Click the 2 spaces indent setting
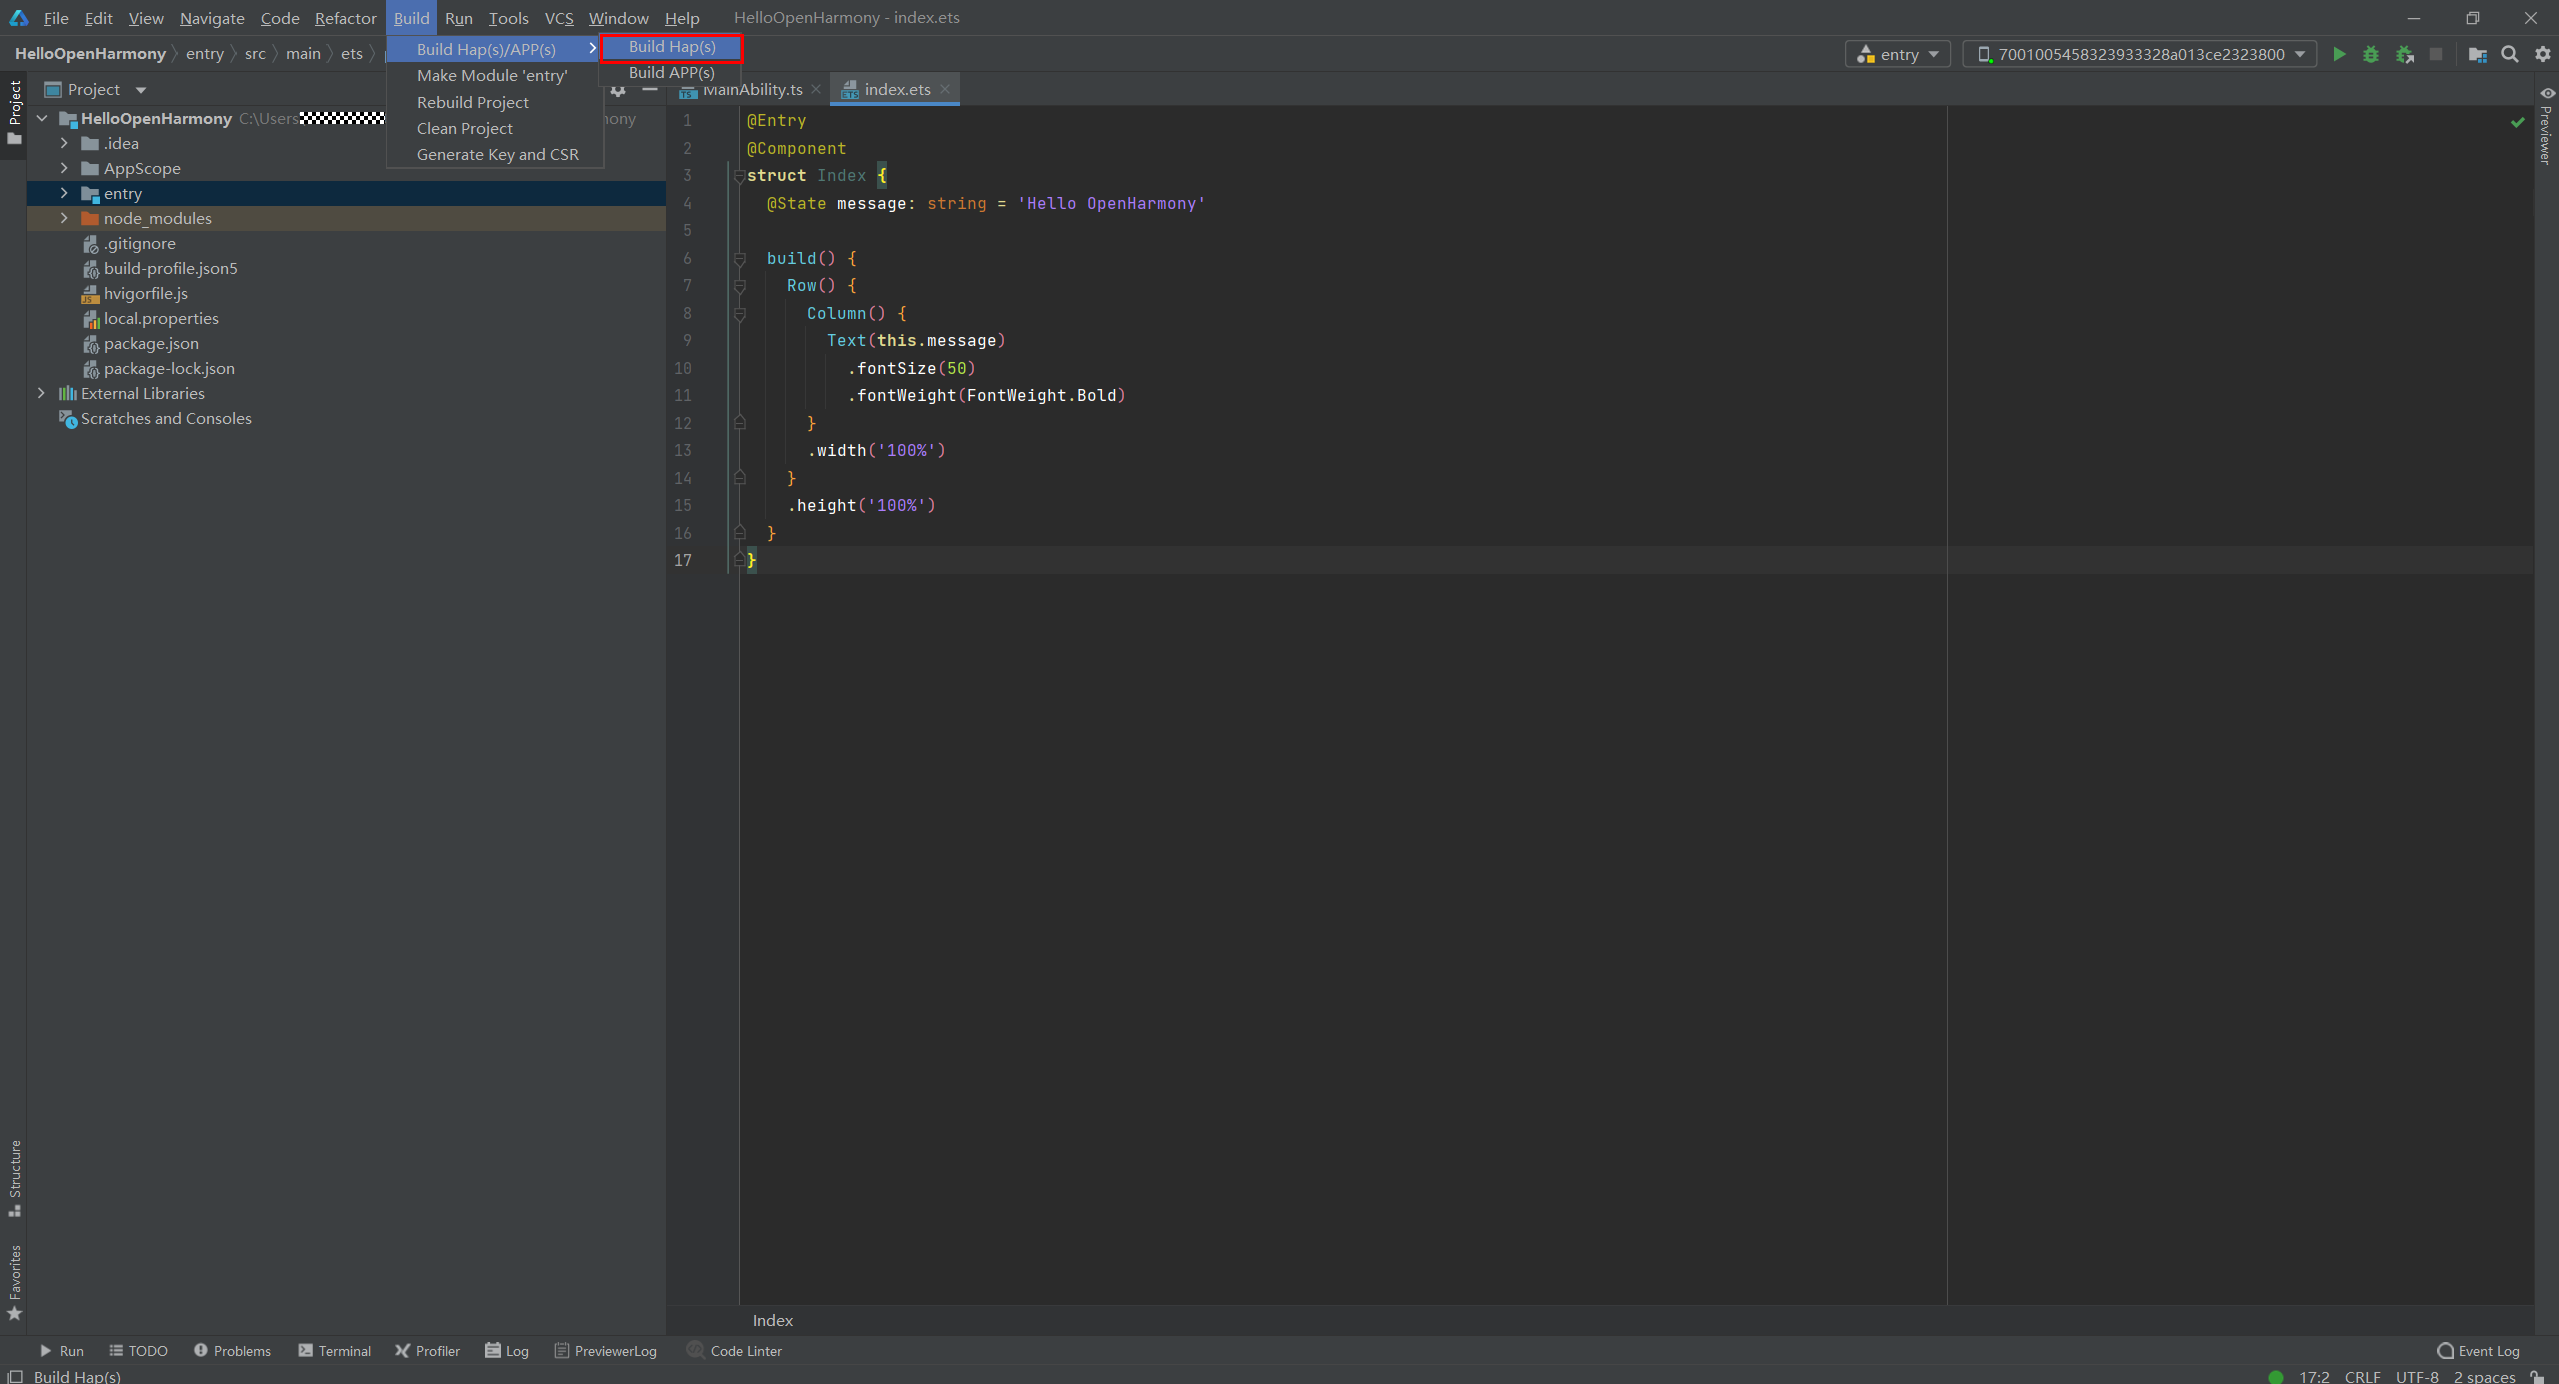The width and height of the screenshot is (2559, 1384). point(2484,1377)
